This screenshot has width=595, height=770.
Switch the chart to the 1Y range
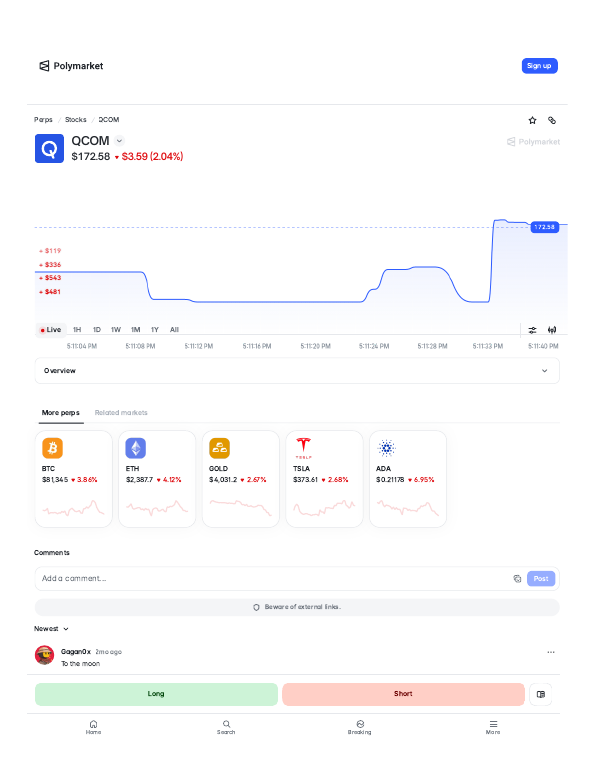[155, 330]
